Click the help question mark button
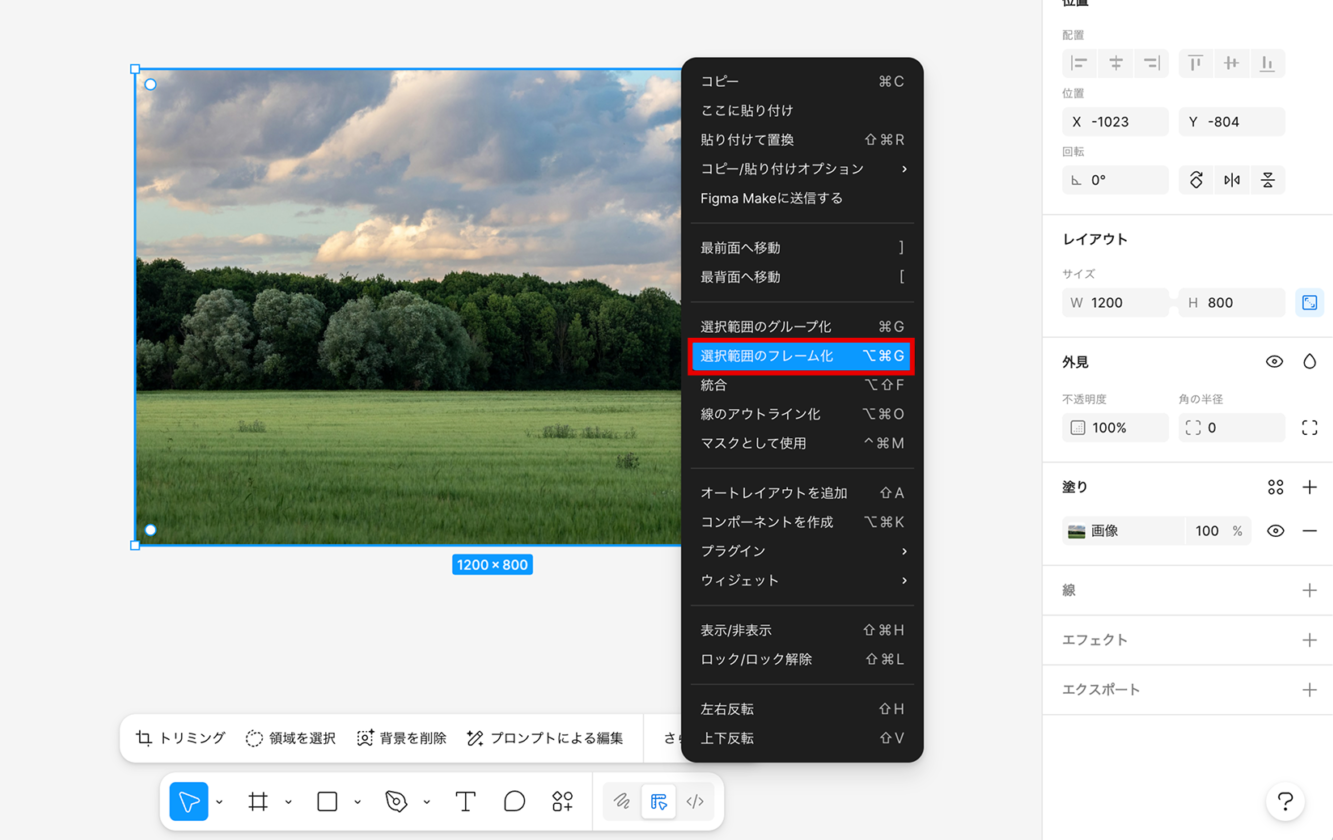Screen dimensions: 1333x840 point(1285,801)
